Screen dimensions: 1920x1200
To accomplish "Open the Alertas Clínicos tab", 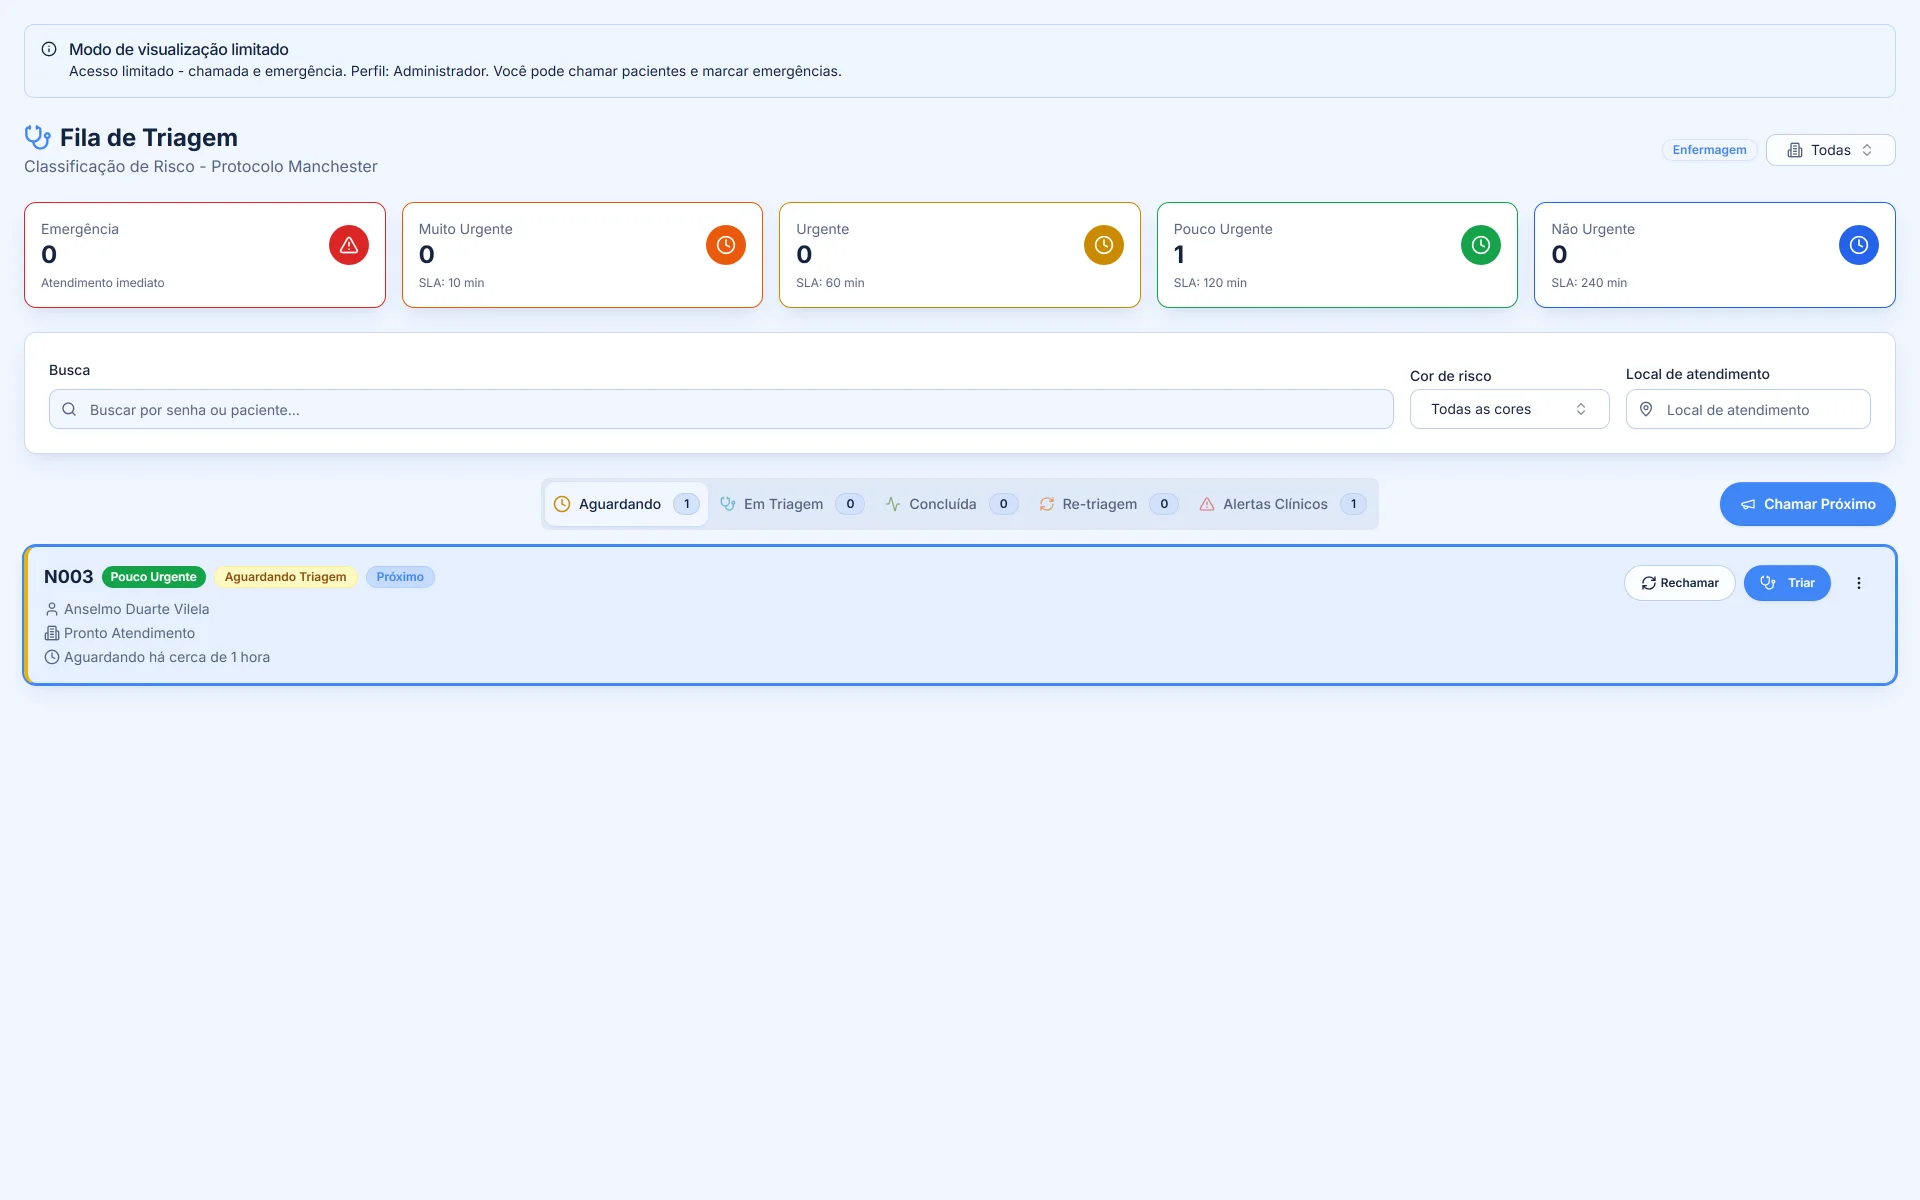I will (1283, 504).
